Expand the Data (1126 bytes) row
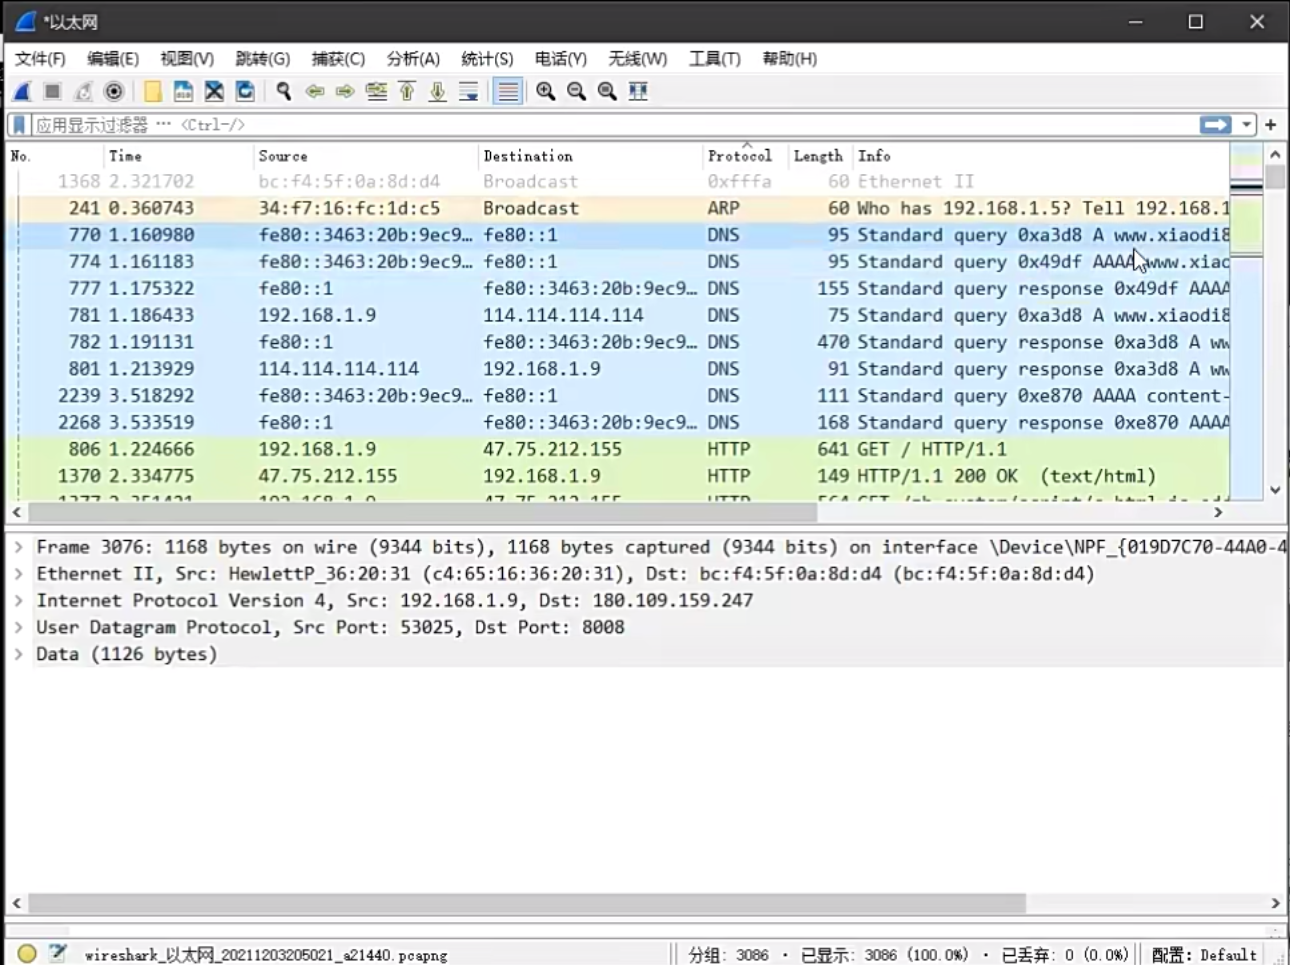Screen dimensions: 1290x965 tap(18, 654)
